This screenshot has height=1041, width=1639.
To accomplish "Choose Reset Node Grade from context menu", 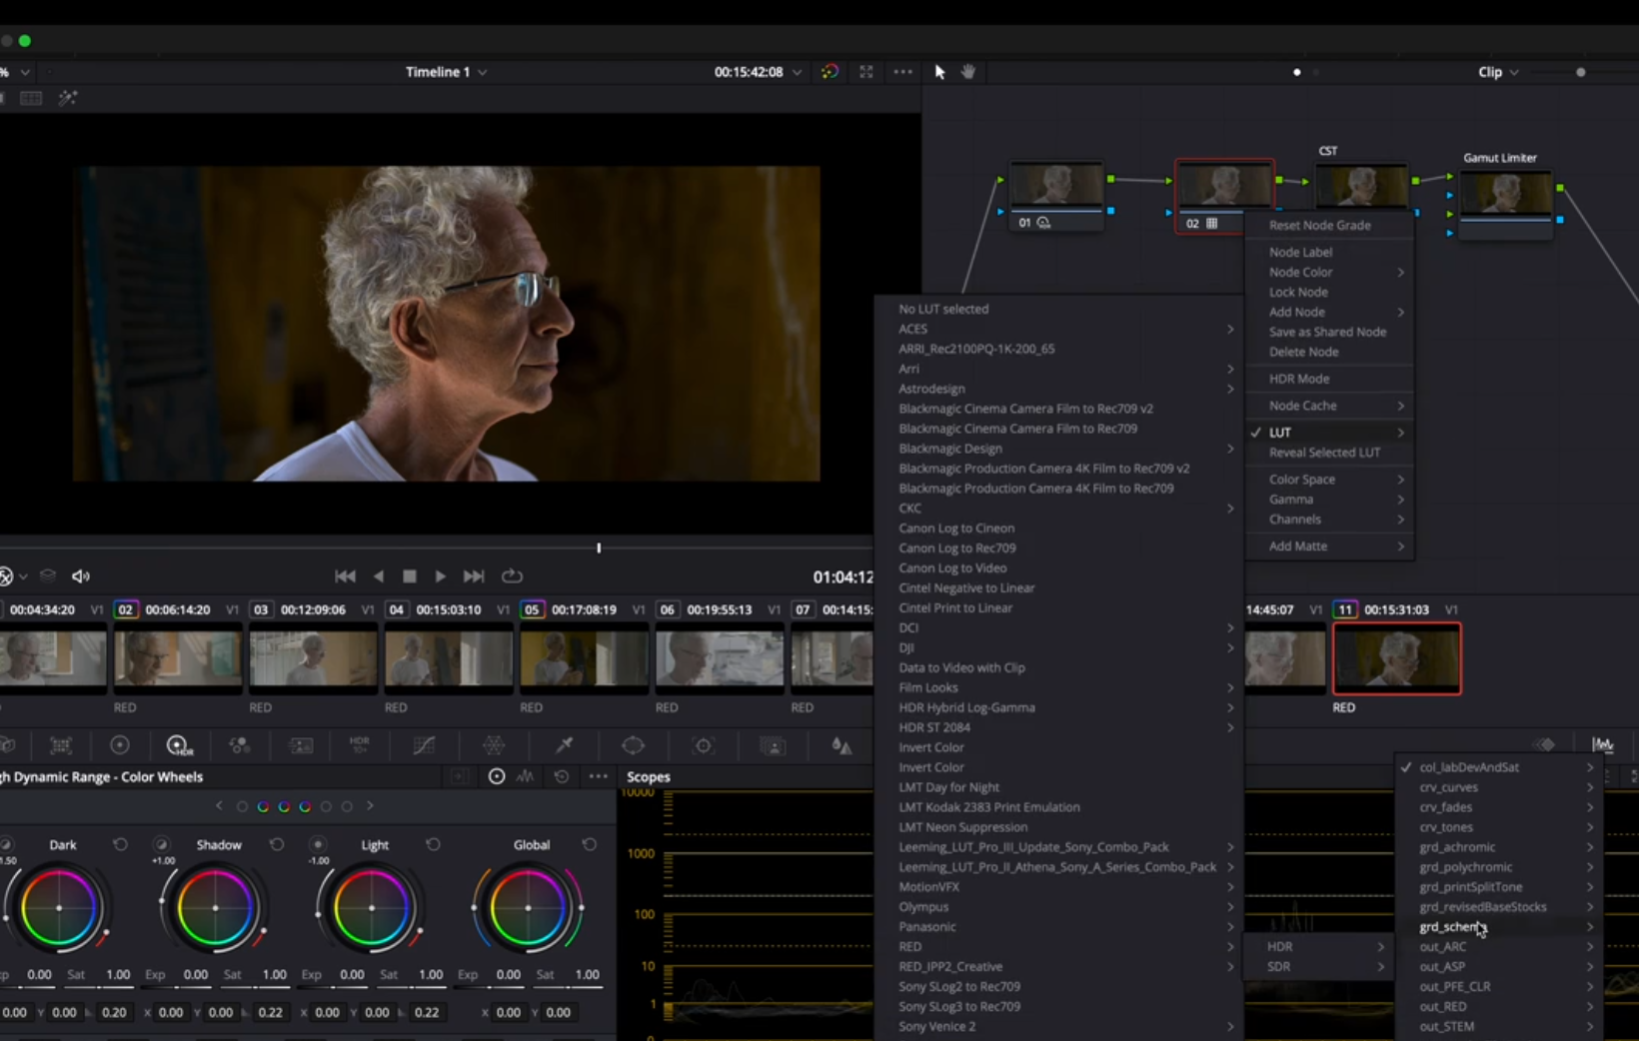I will (x=1319, y=225).
